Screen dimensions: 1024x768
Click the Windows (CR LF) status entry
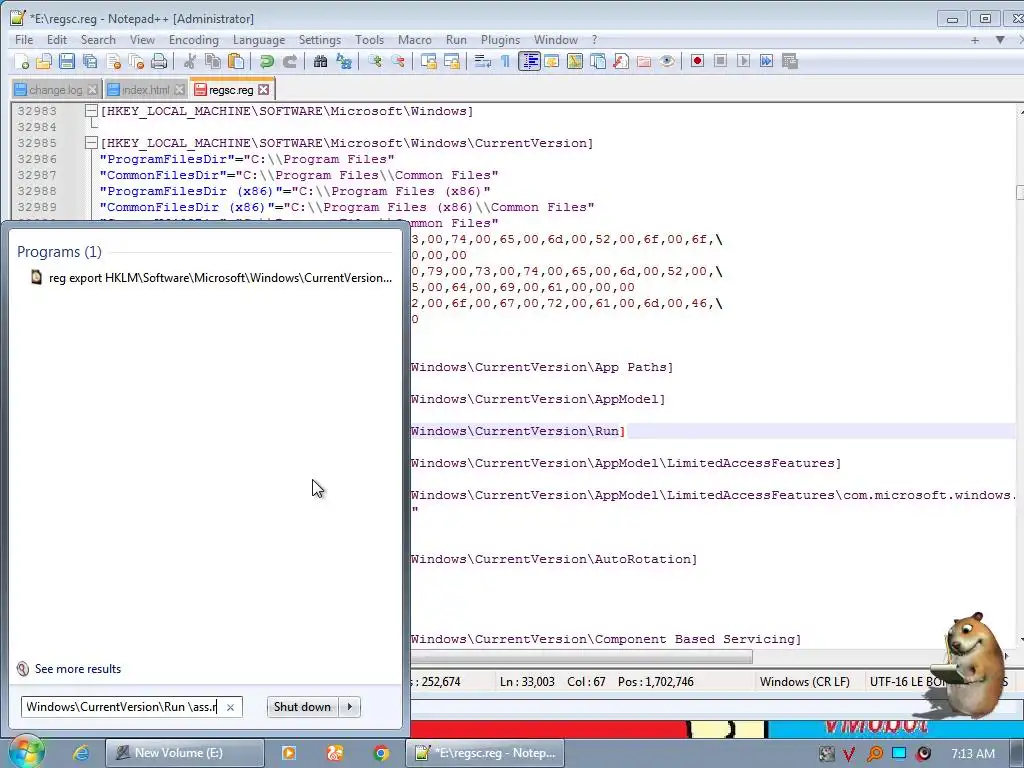(x=805, y=682)
